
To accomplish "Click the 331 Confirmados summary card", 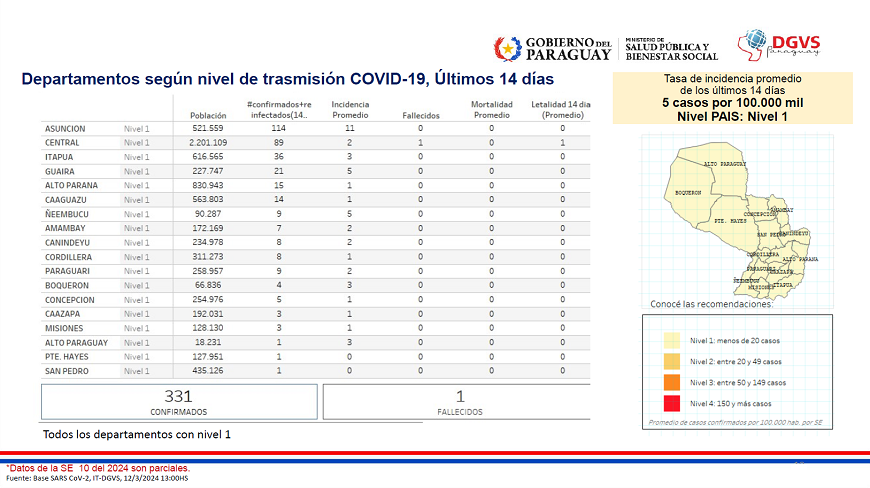I will pyautogui.click(x=178, y=401).
